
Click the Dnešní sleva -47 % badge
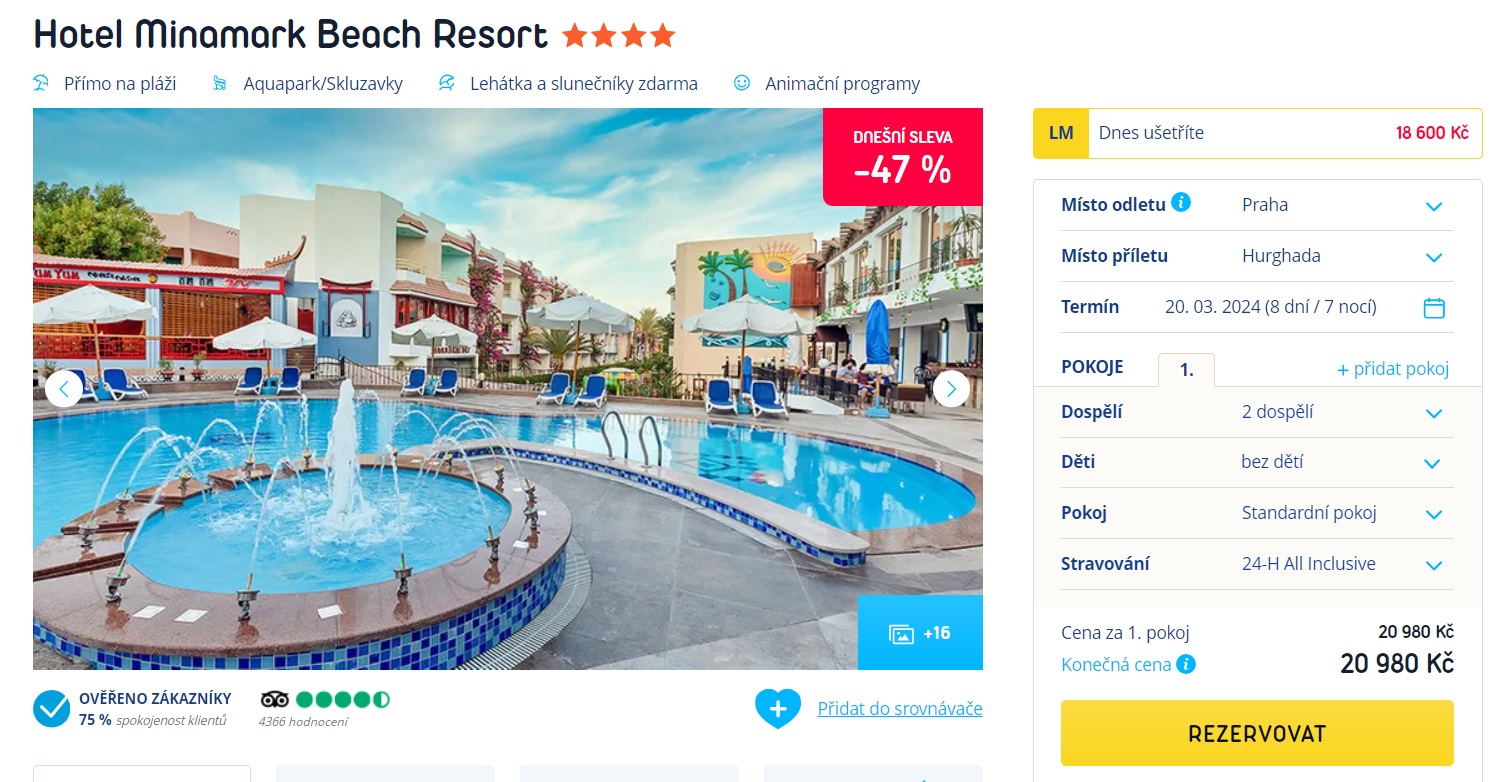[903, 157]
